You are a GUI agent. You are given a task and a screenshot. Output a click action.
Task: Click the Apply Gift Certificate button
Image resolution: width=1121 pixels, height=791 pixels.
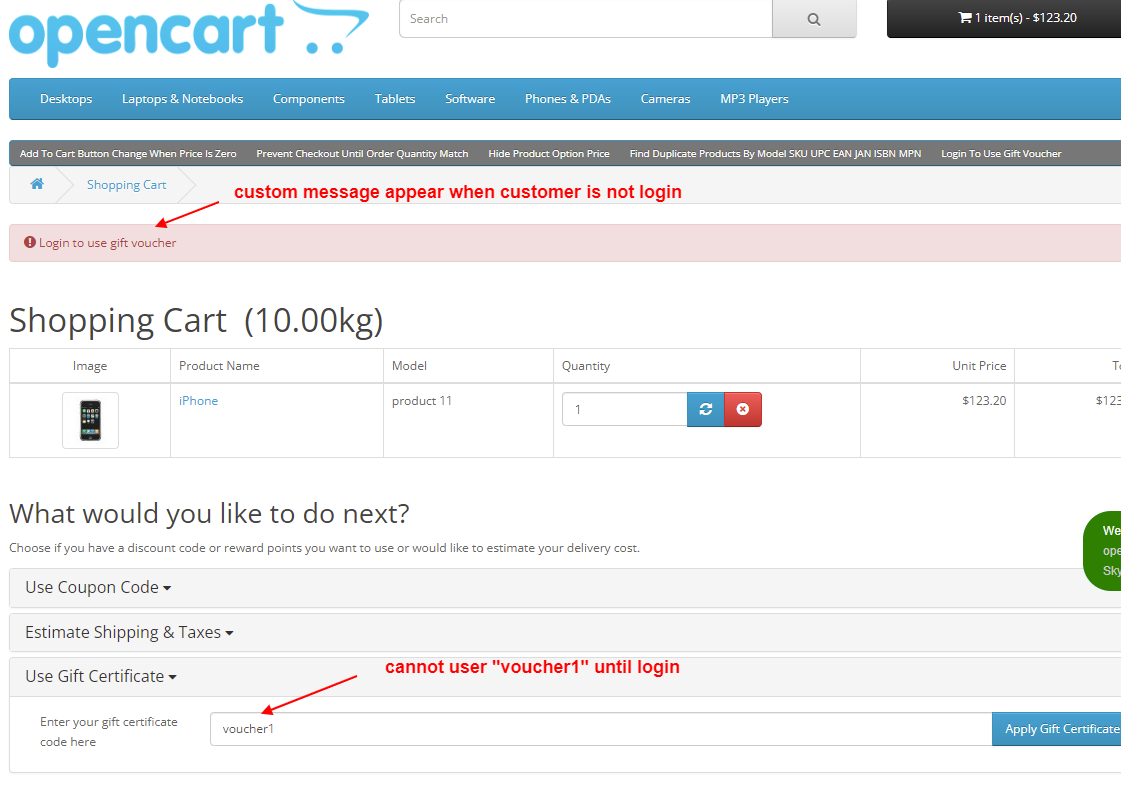pos(1060,729)
